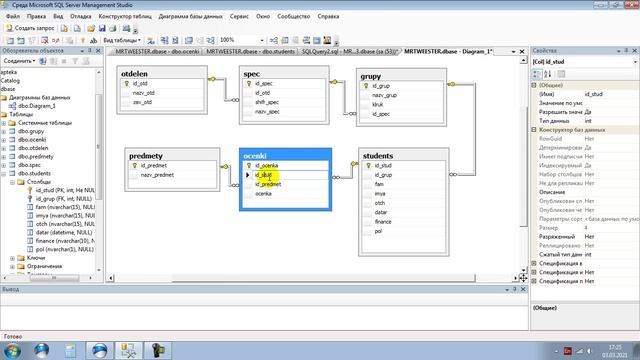This screenshot has width=640, height=360.
Task: Expand the Ключи folder
Action: 12,258
